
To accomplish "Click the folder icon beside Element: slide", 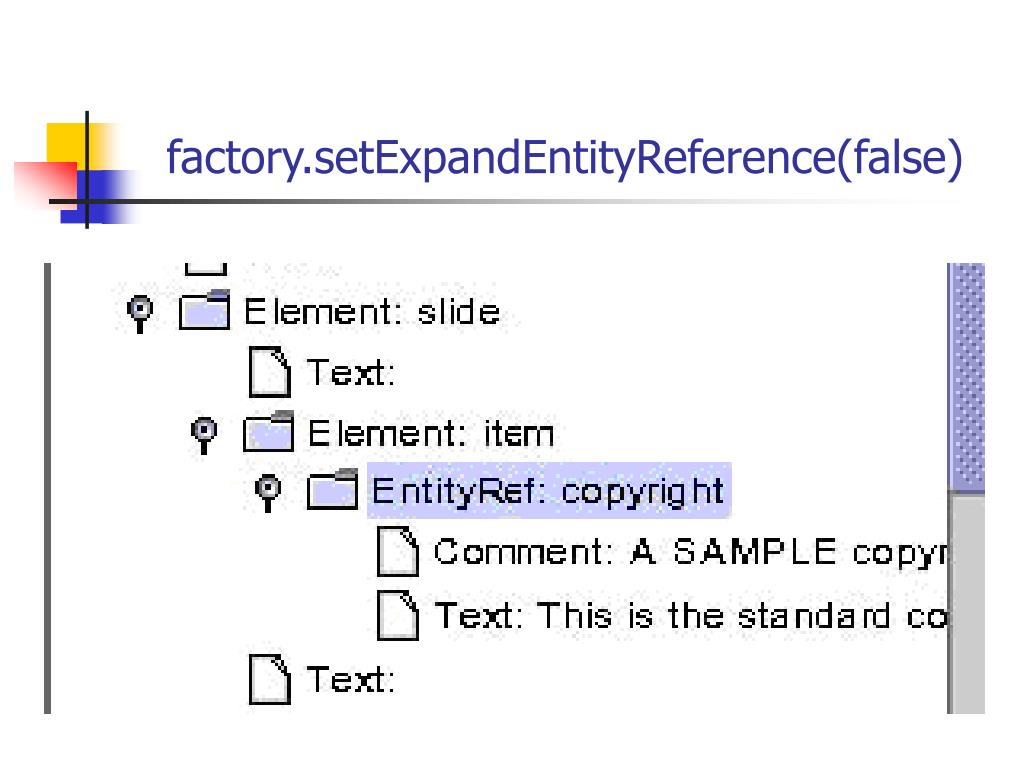I will [204, 310].
